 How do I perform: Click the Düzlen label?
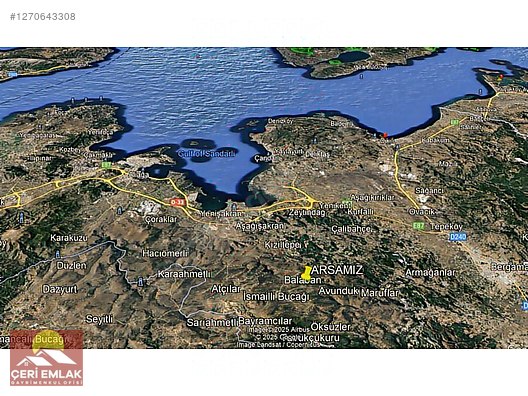click(71, 265)
